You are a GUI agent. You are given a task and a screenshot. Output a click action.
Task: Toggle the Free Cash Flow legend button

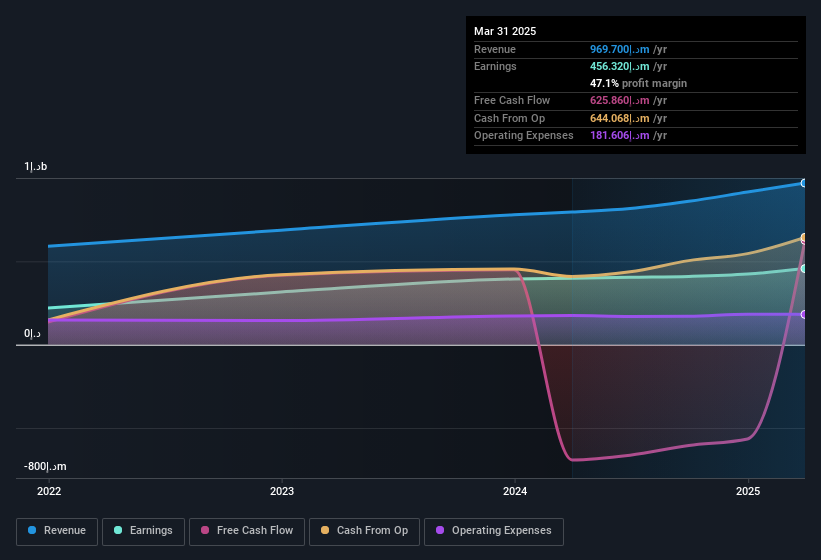tap(247, 531)
